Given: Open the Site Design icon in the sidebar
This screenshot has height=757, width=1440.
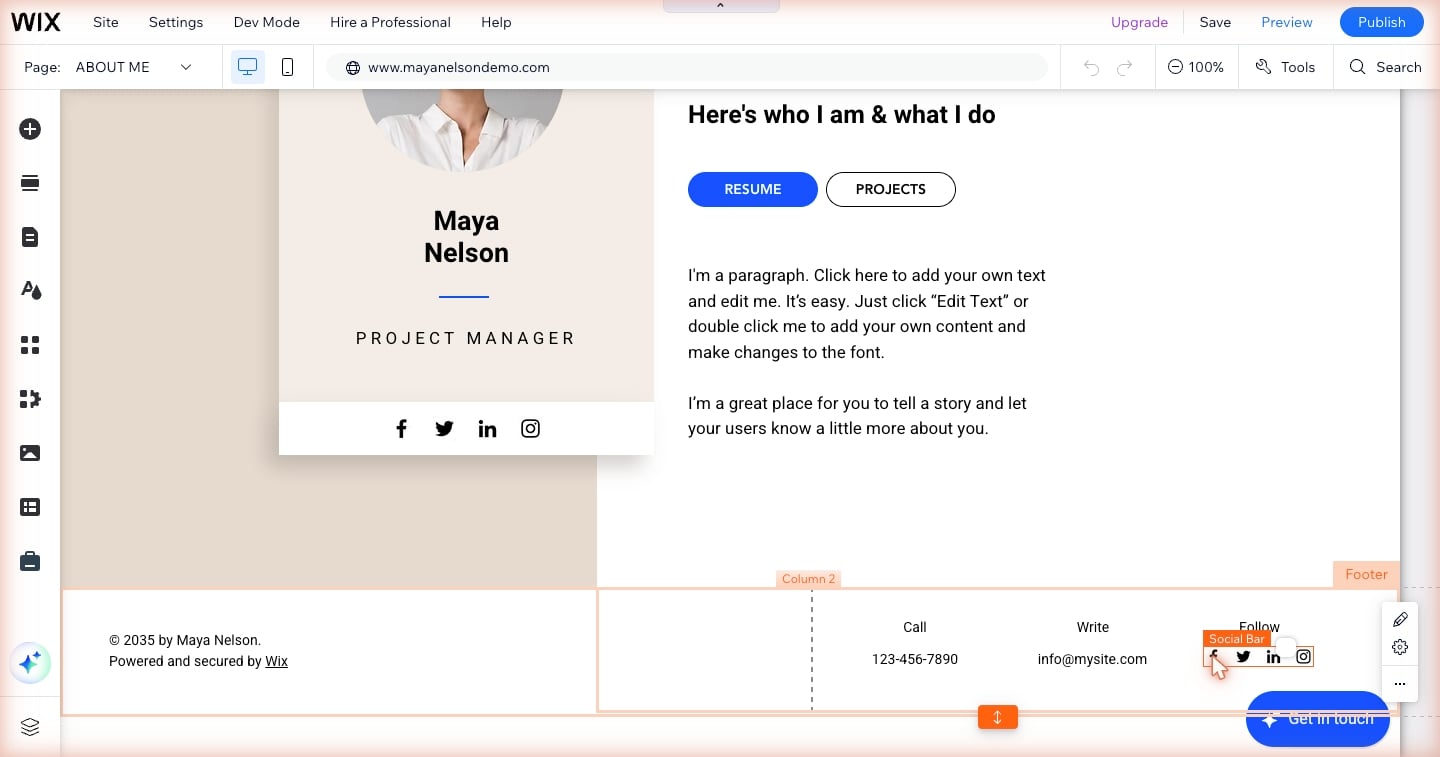Looking at the screenshot, I should coord(30,291).
